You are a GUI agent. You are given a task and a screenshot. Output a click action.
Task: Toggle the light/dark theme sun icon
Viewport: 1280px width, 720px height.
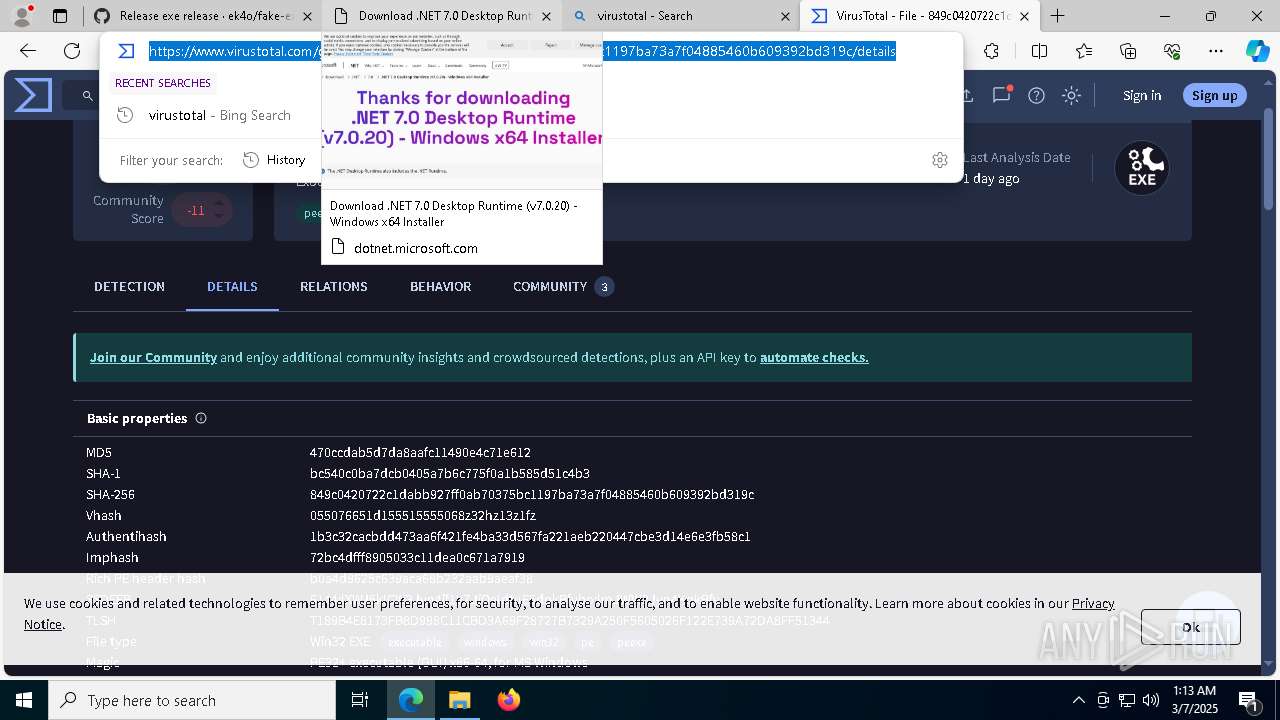tap(1072, 95)
